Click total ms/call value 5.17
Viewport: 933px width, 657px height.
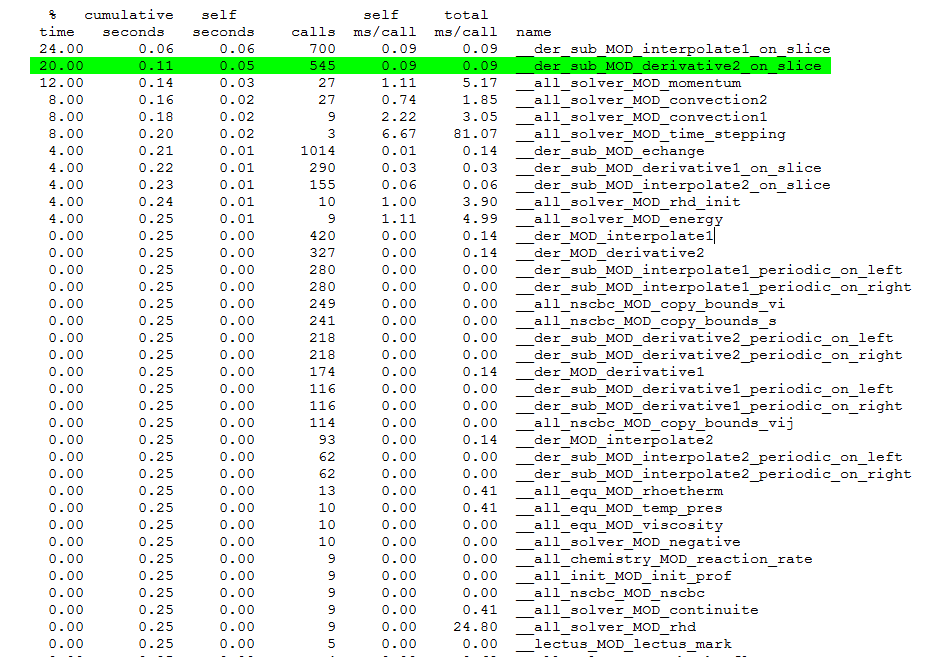point(480,83)
